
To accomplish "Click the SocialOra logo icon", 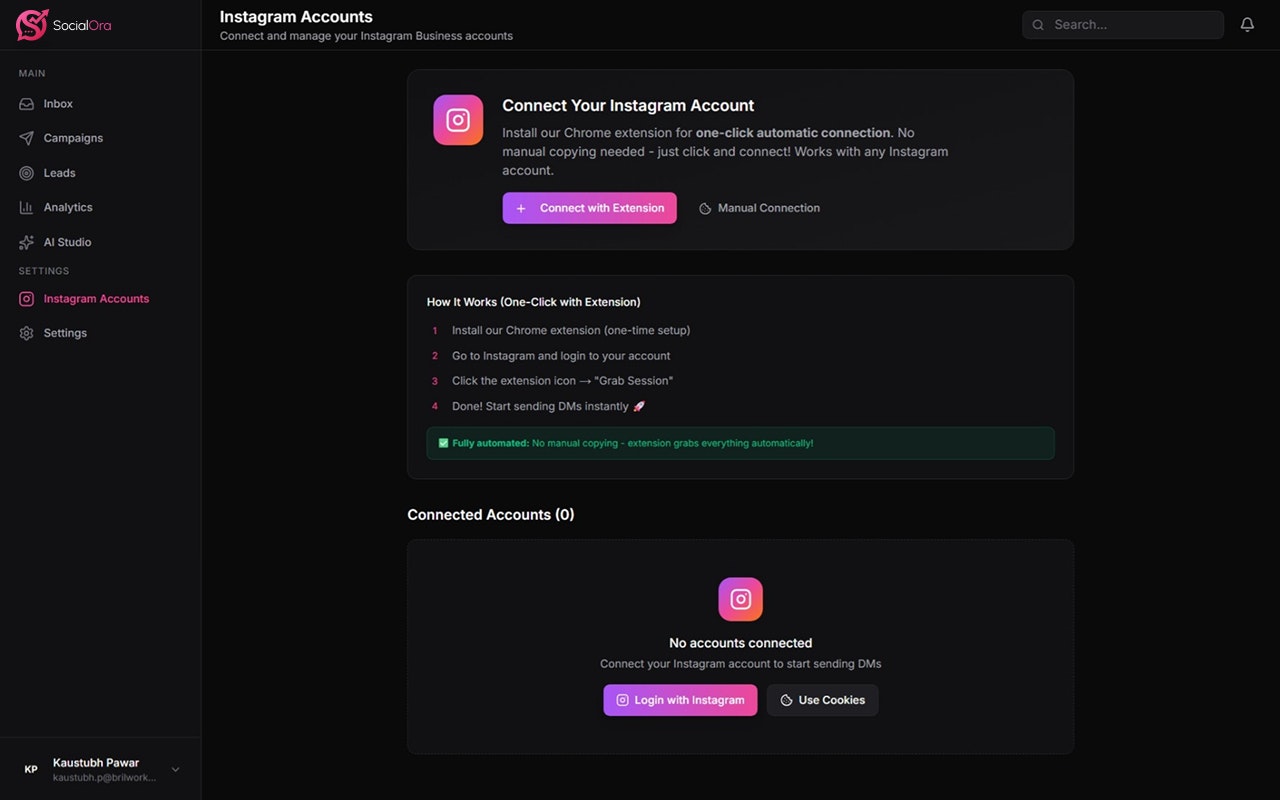I will 32,25.
